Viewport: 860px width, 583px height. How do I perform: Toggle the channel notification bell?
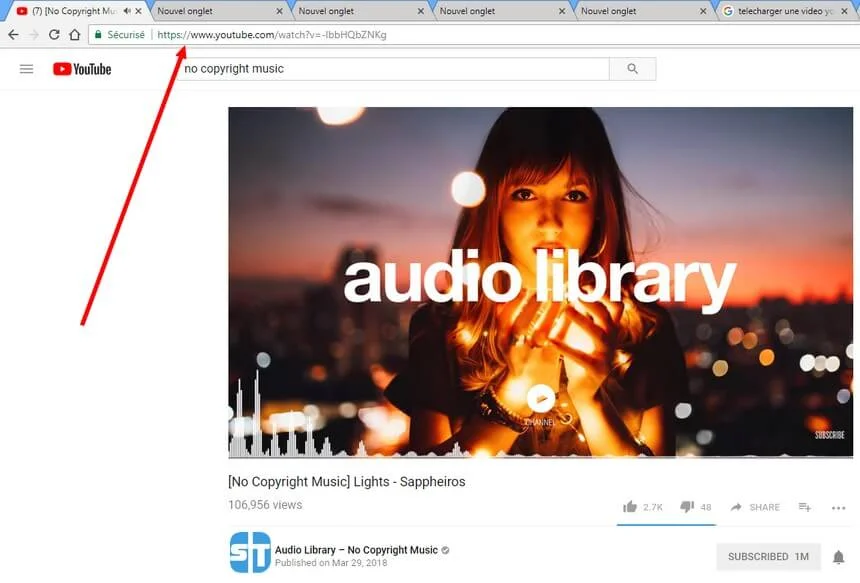pos(838,556)
